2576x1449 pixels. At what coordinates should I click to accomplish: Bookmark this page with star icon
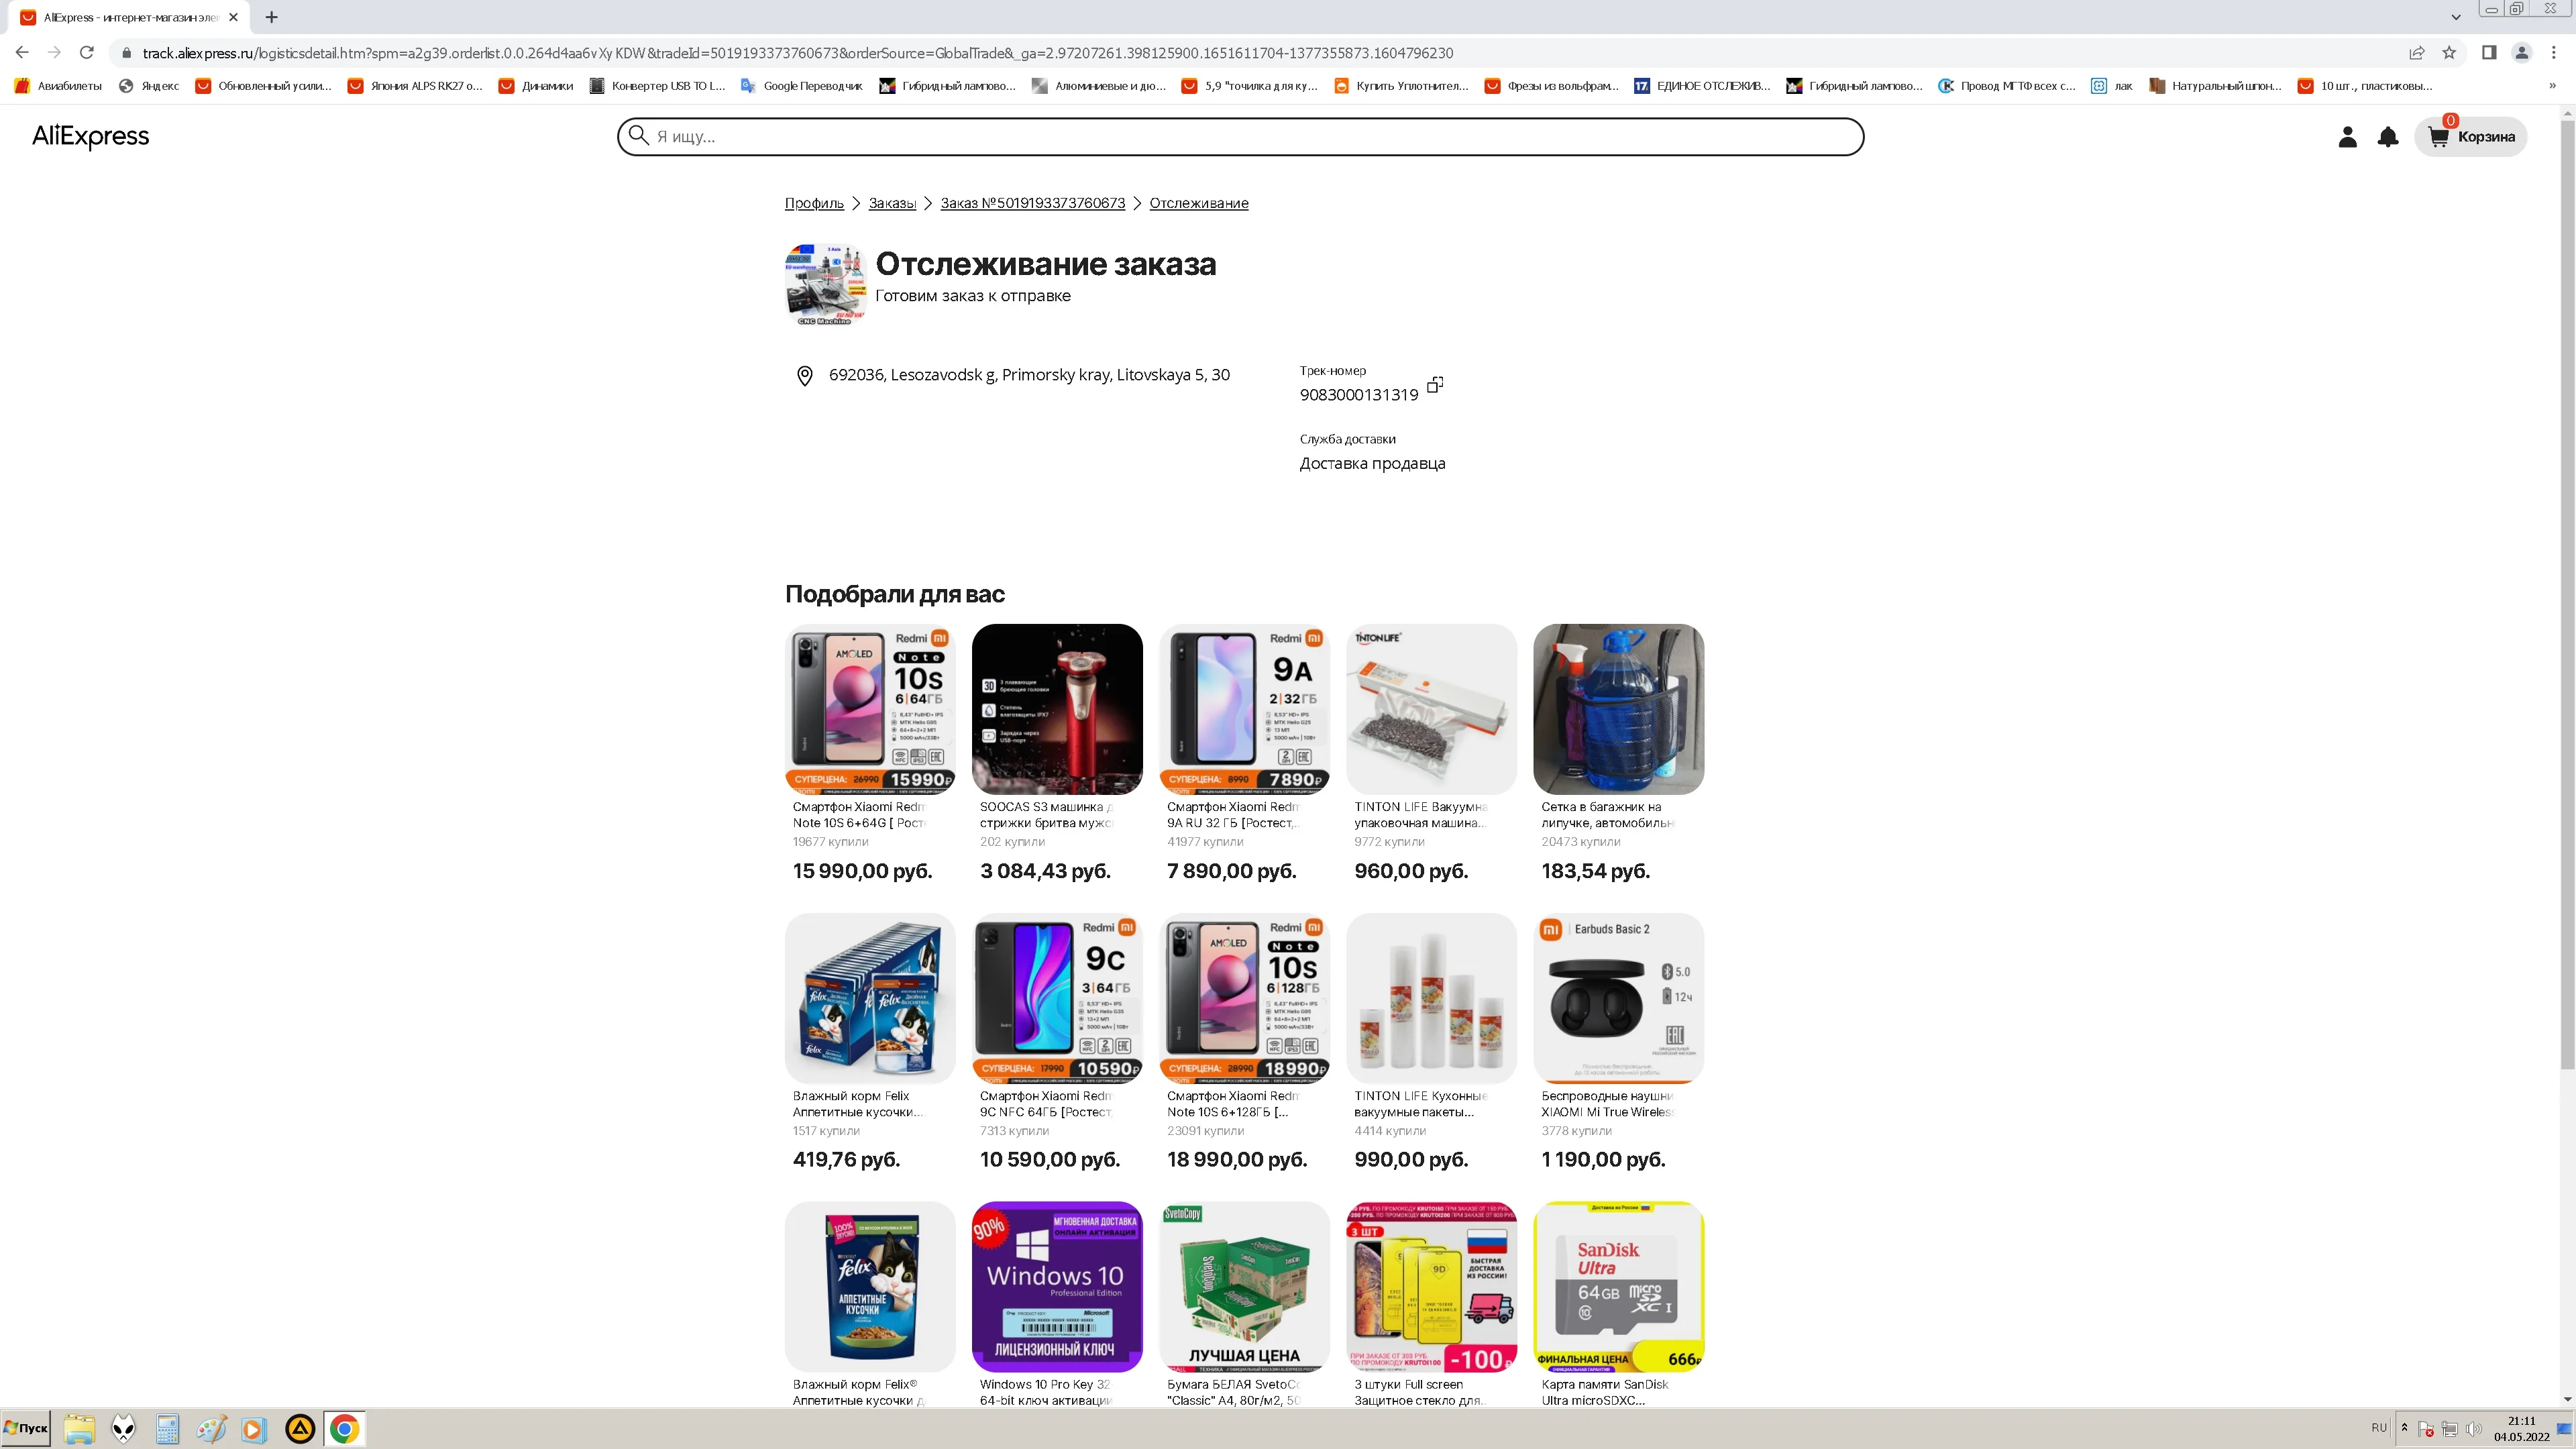pyautogui.click(x=2449, y=53)
